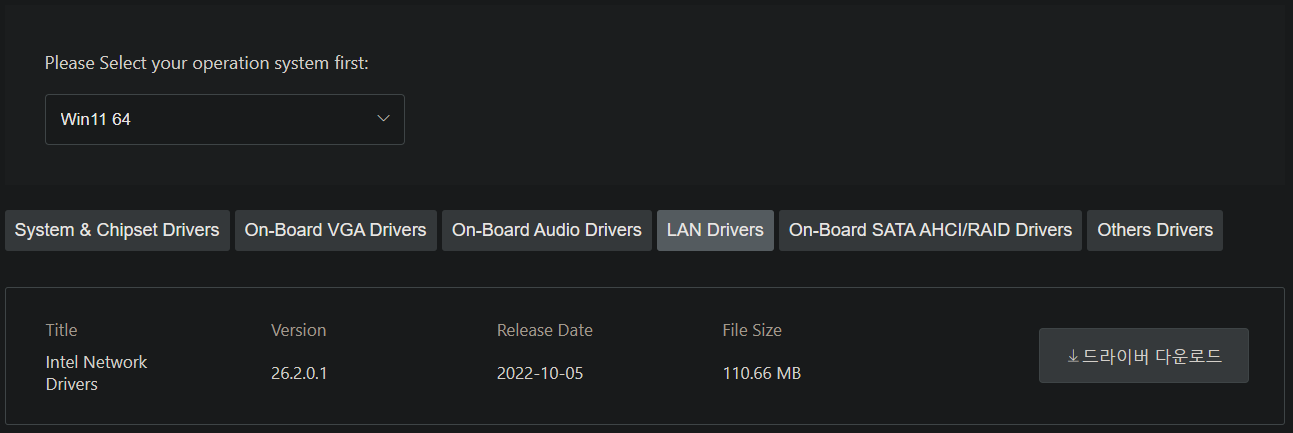Click the Version column header

tap(298, 330)
